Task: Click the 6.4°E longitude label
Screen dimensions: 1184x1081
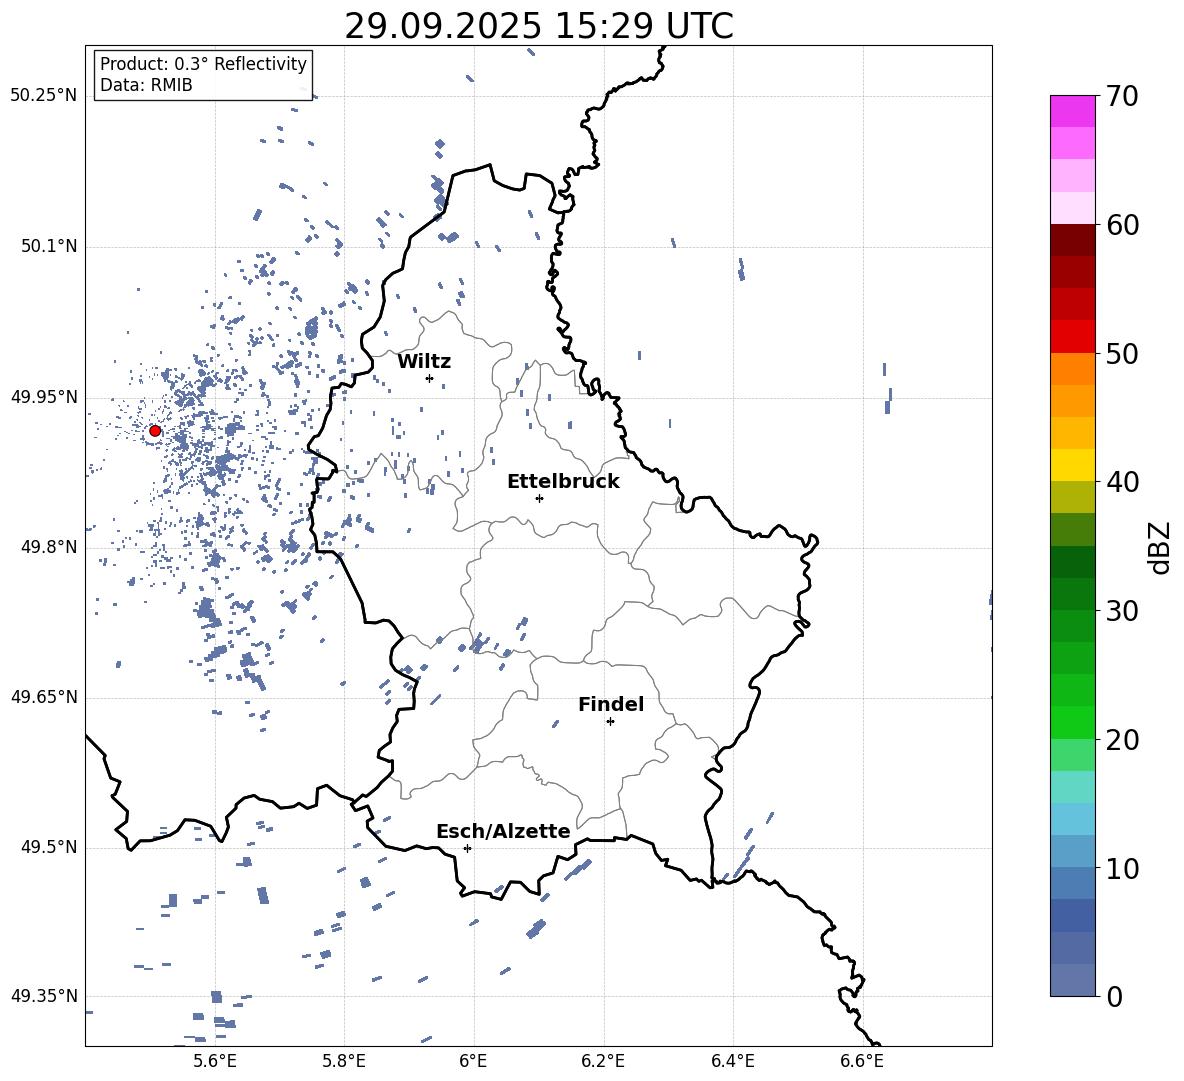Action: tap(732, 1061)
